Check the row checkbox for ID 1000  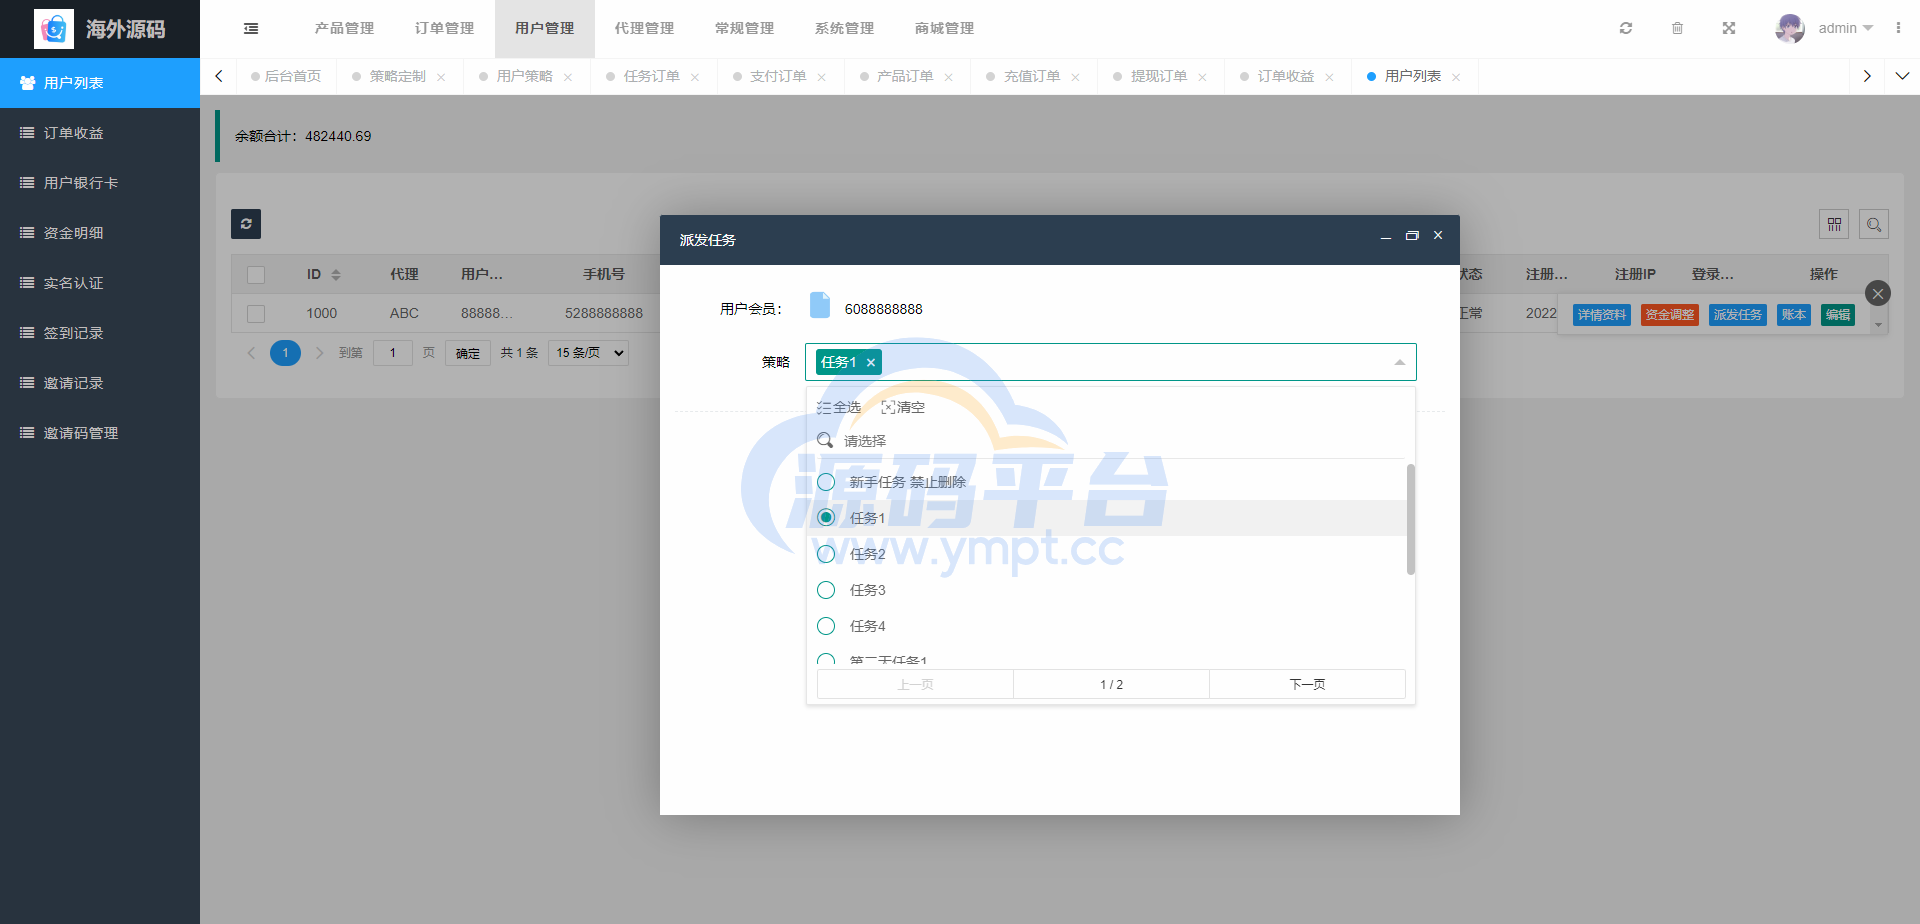coord(256,313)
